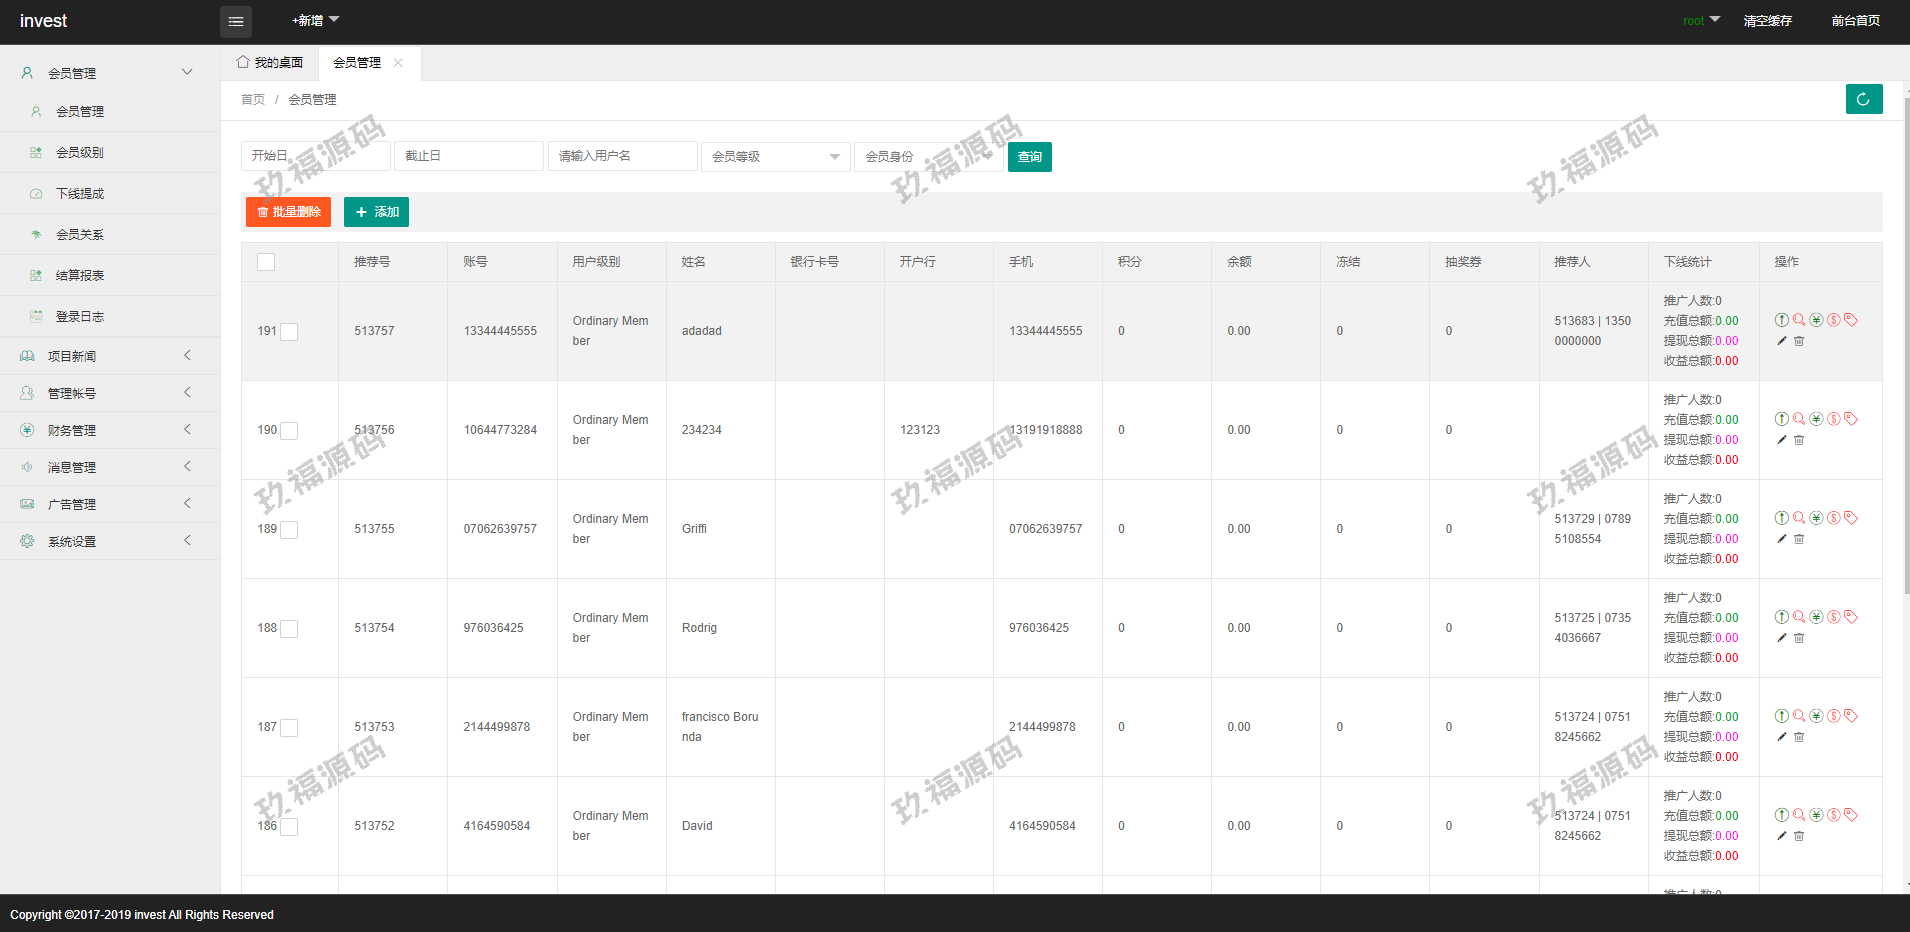Screen dimensions: 1910x932
Task: Click red dollar icon for member 513753
Action: pyautogui.click(x=1834, y=716)
